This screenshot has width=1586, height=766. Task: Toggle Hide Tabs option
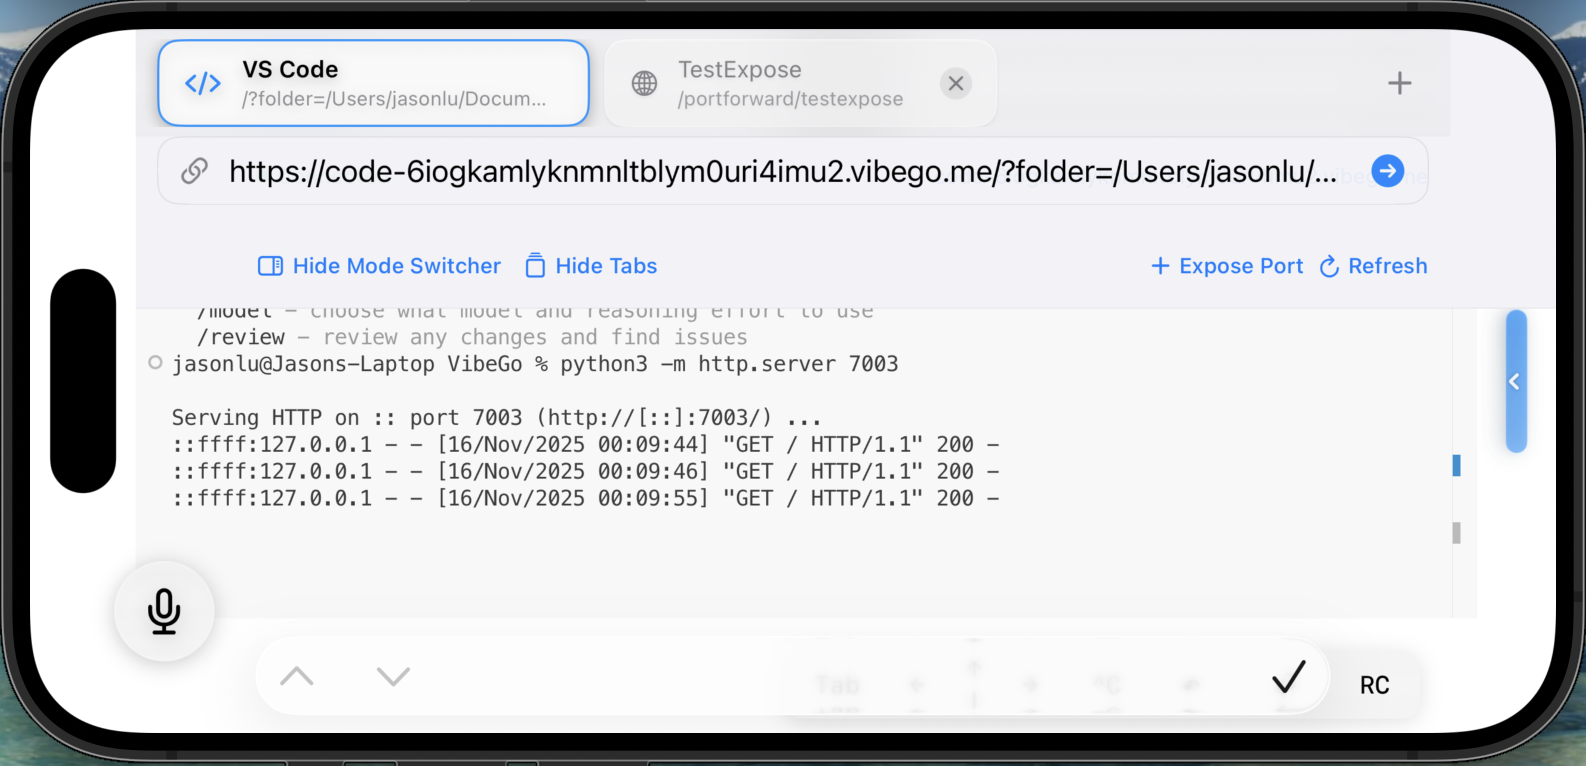click(591, 266)
